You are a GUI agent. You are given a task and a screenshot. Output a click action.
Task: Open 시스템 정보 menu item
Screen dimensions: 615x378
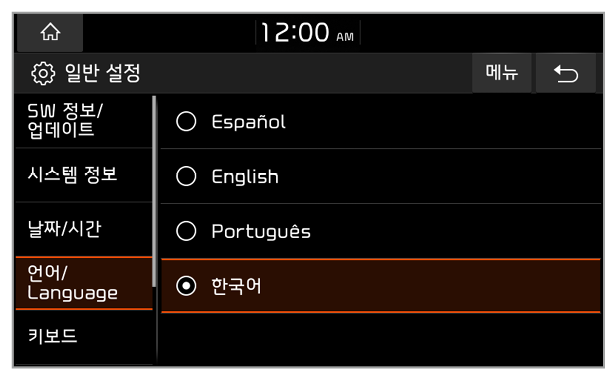84,175
